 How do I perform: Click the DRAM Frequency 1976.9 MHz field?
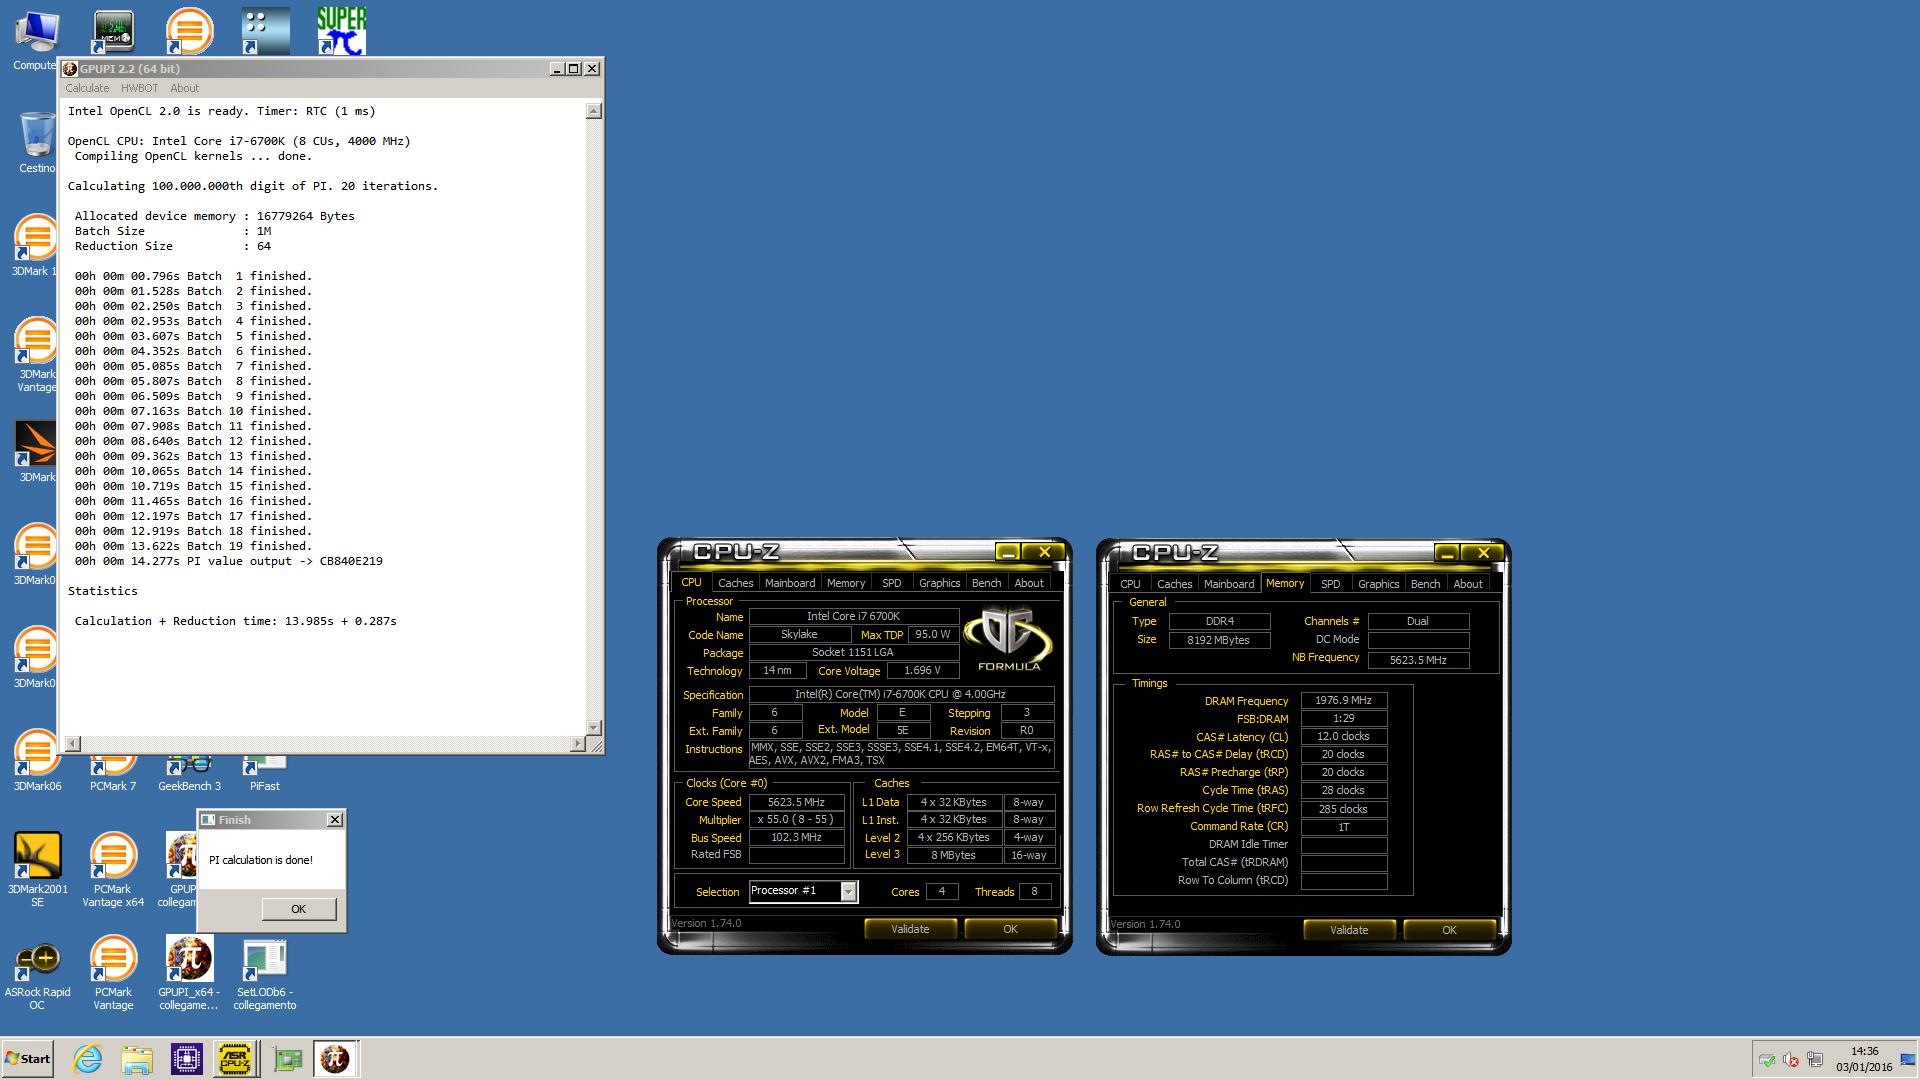click(x=1343, y=701)
